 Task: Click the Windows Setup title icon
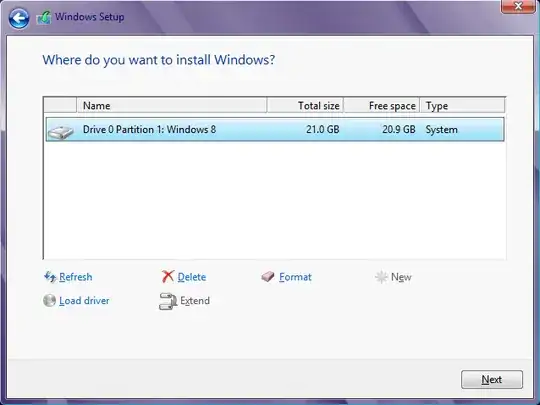(x=44, y=17)
